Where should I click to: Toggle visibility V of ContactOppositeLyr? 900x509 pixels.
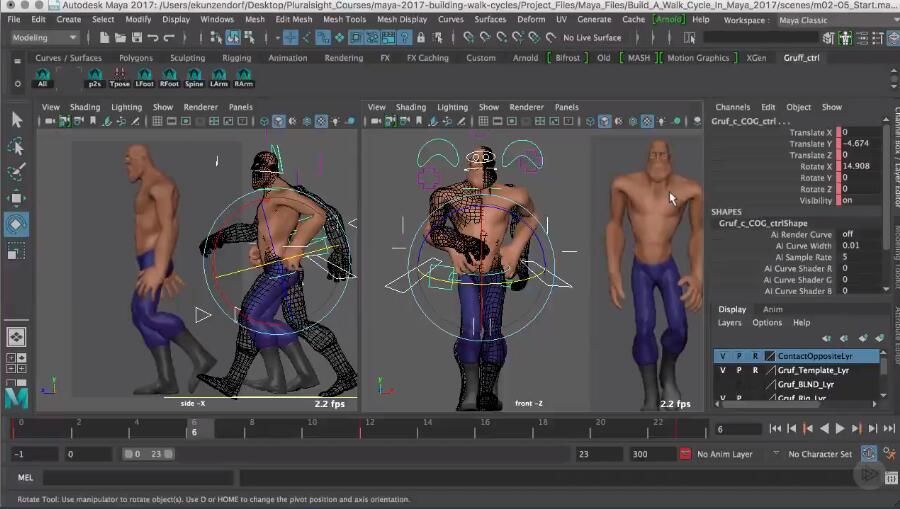pyautogui.click(x=723, y=356)
